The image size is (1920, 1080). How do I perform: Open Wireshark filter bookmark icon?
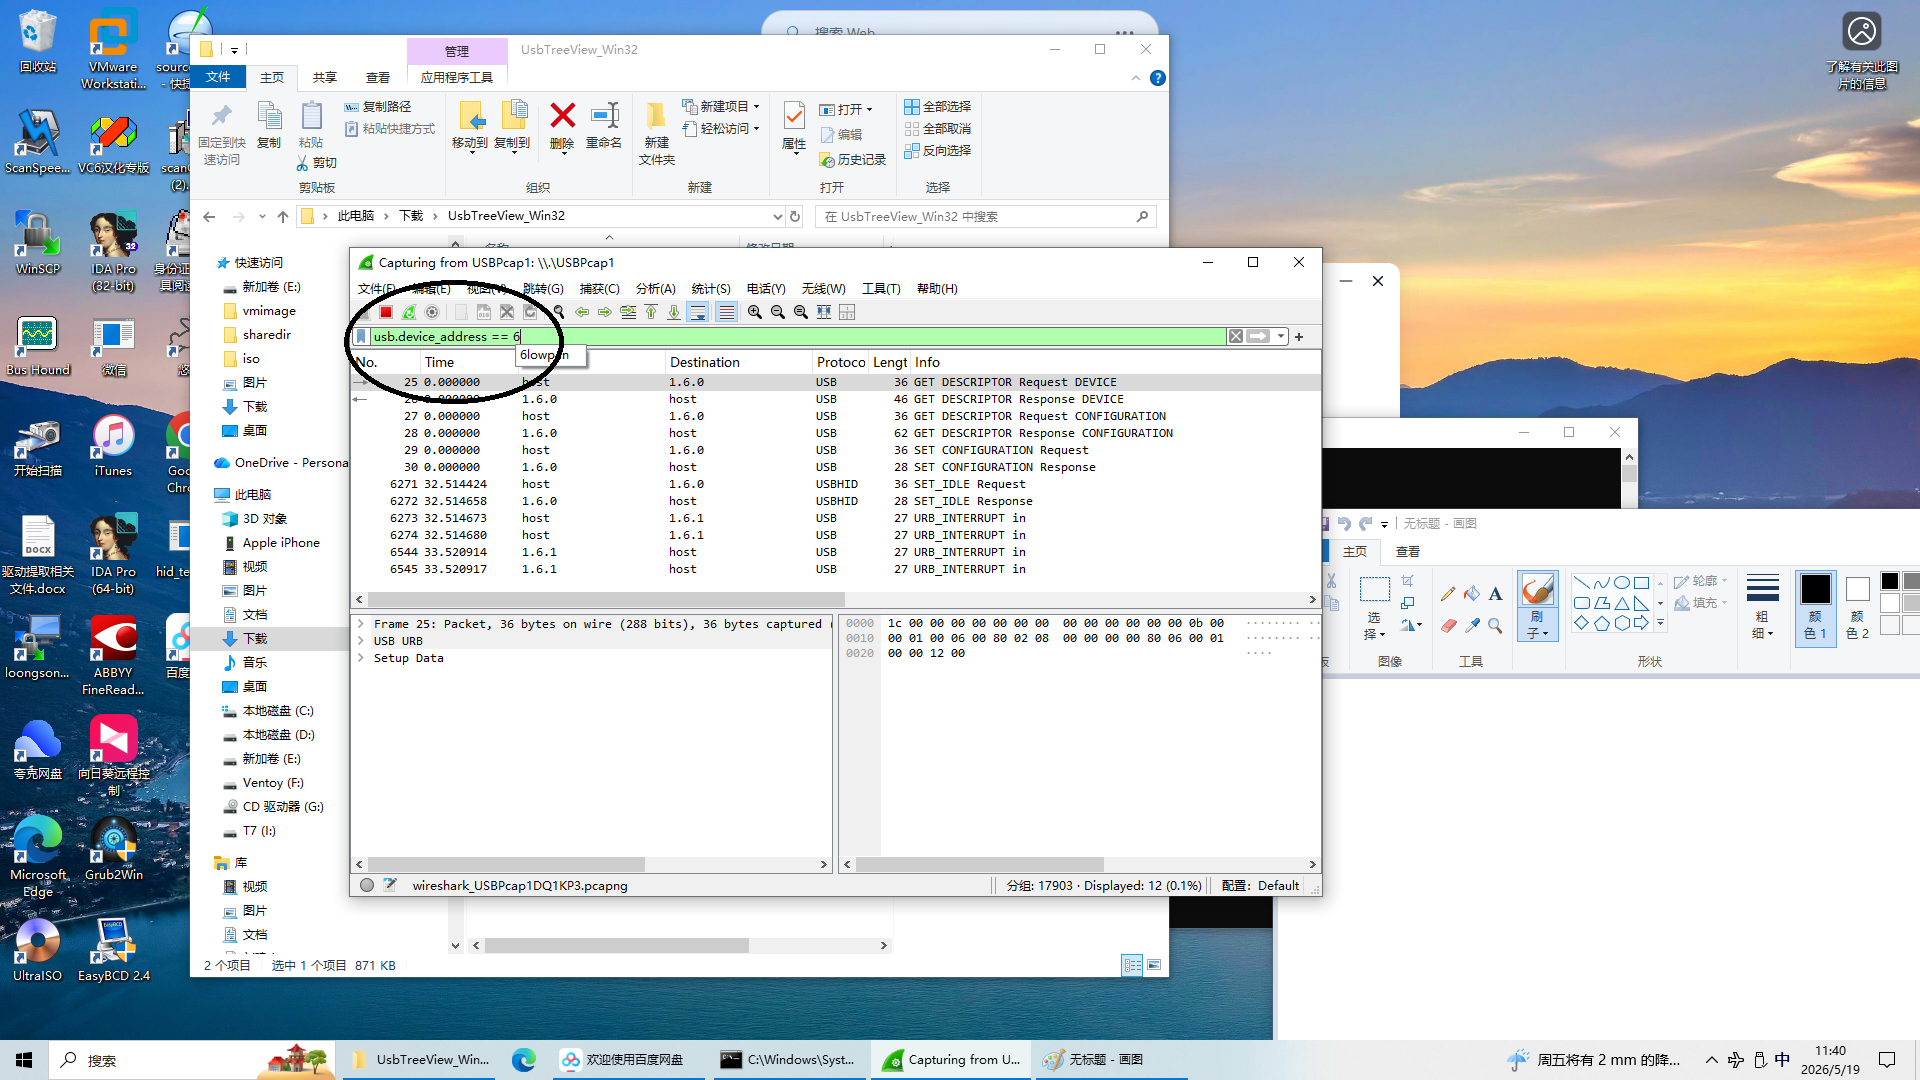[361, 336]
